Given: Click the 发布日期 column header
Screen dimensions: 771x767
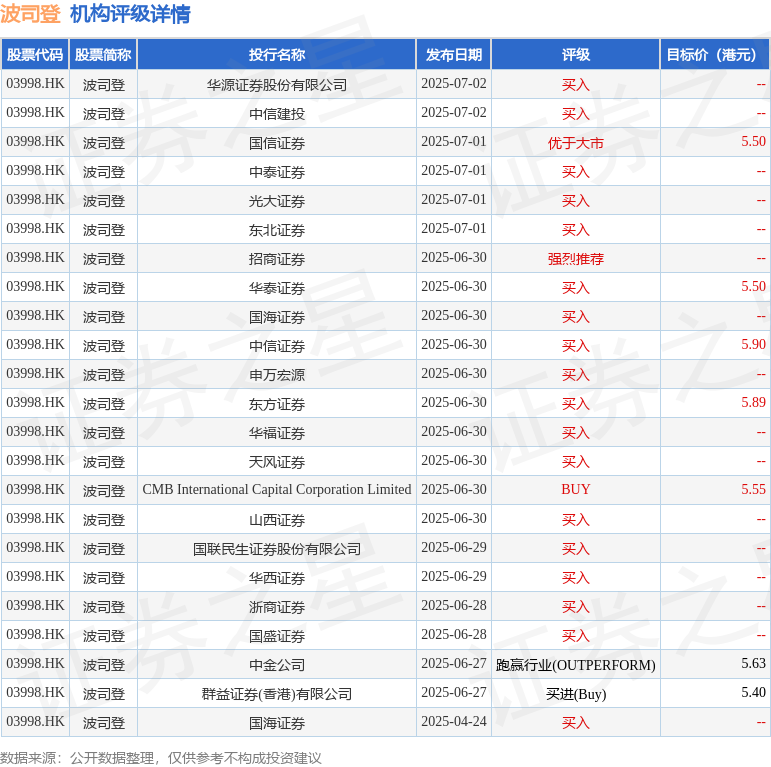Looking at the screenshot, I should (x=454, y=55).
